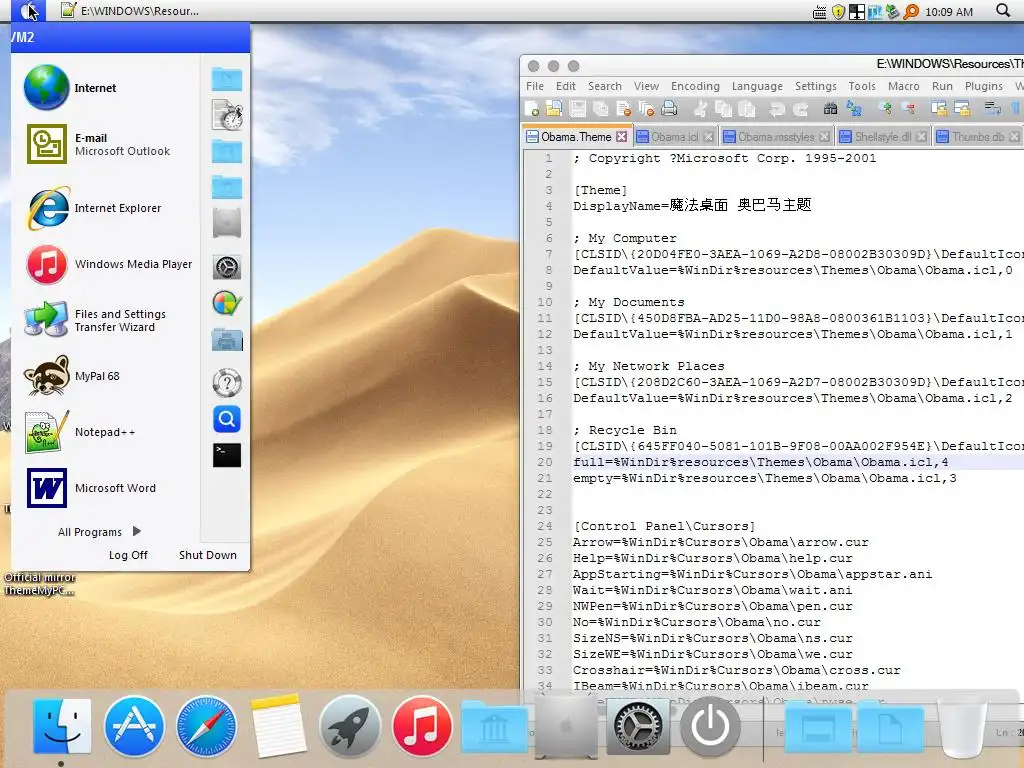Open the Run menu
1024x768 pixels.
pos(942,86)
